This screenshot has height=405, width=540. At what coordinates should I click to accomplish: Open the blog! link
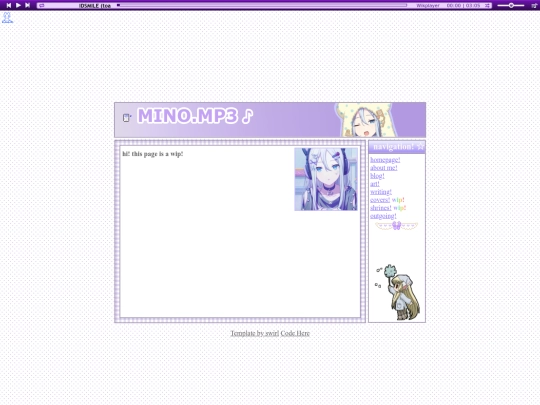[377, 176]
